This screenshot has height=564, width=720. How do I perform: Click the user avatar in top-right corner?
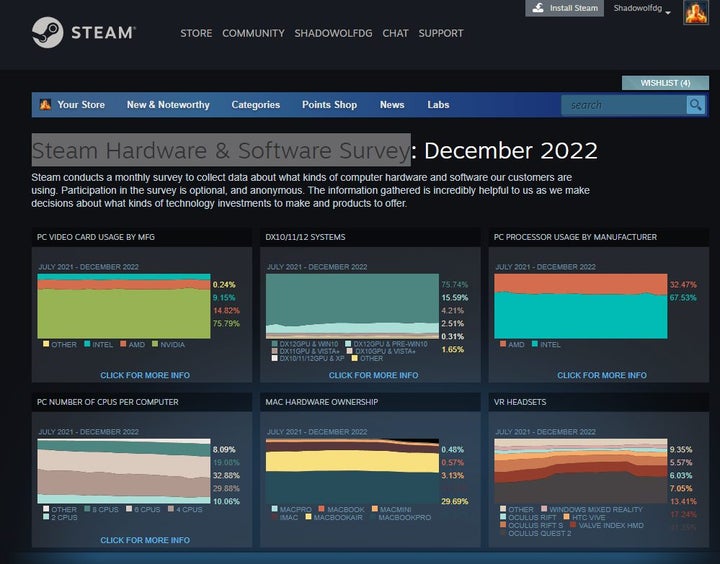pyautogui.click(x=696, y=13)
